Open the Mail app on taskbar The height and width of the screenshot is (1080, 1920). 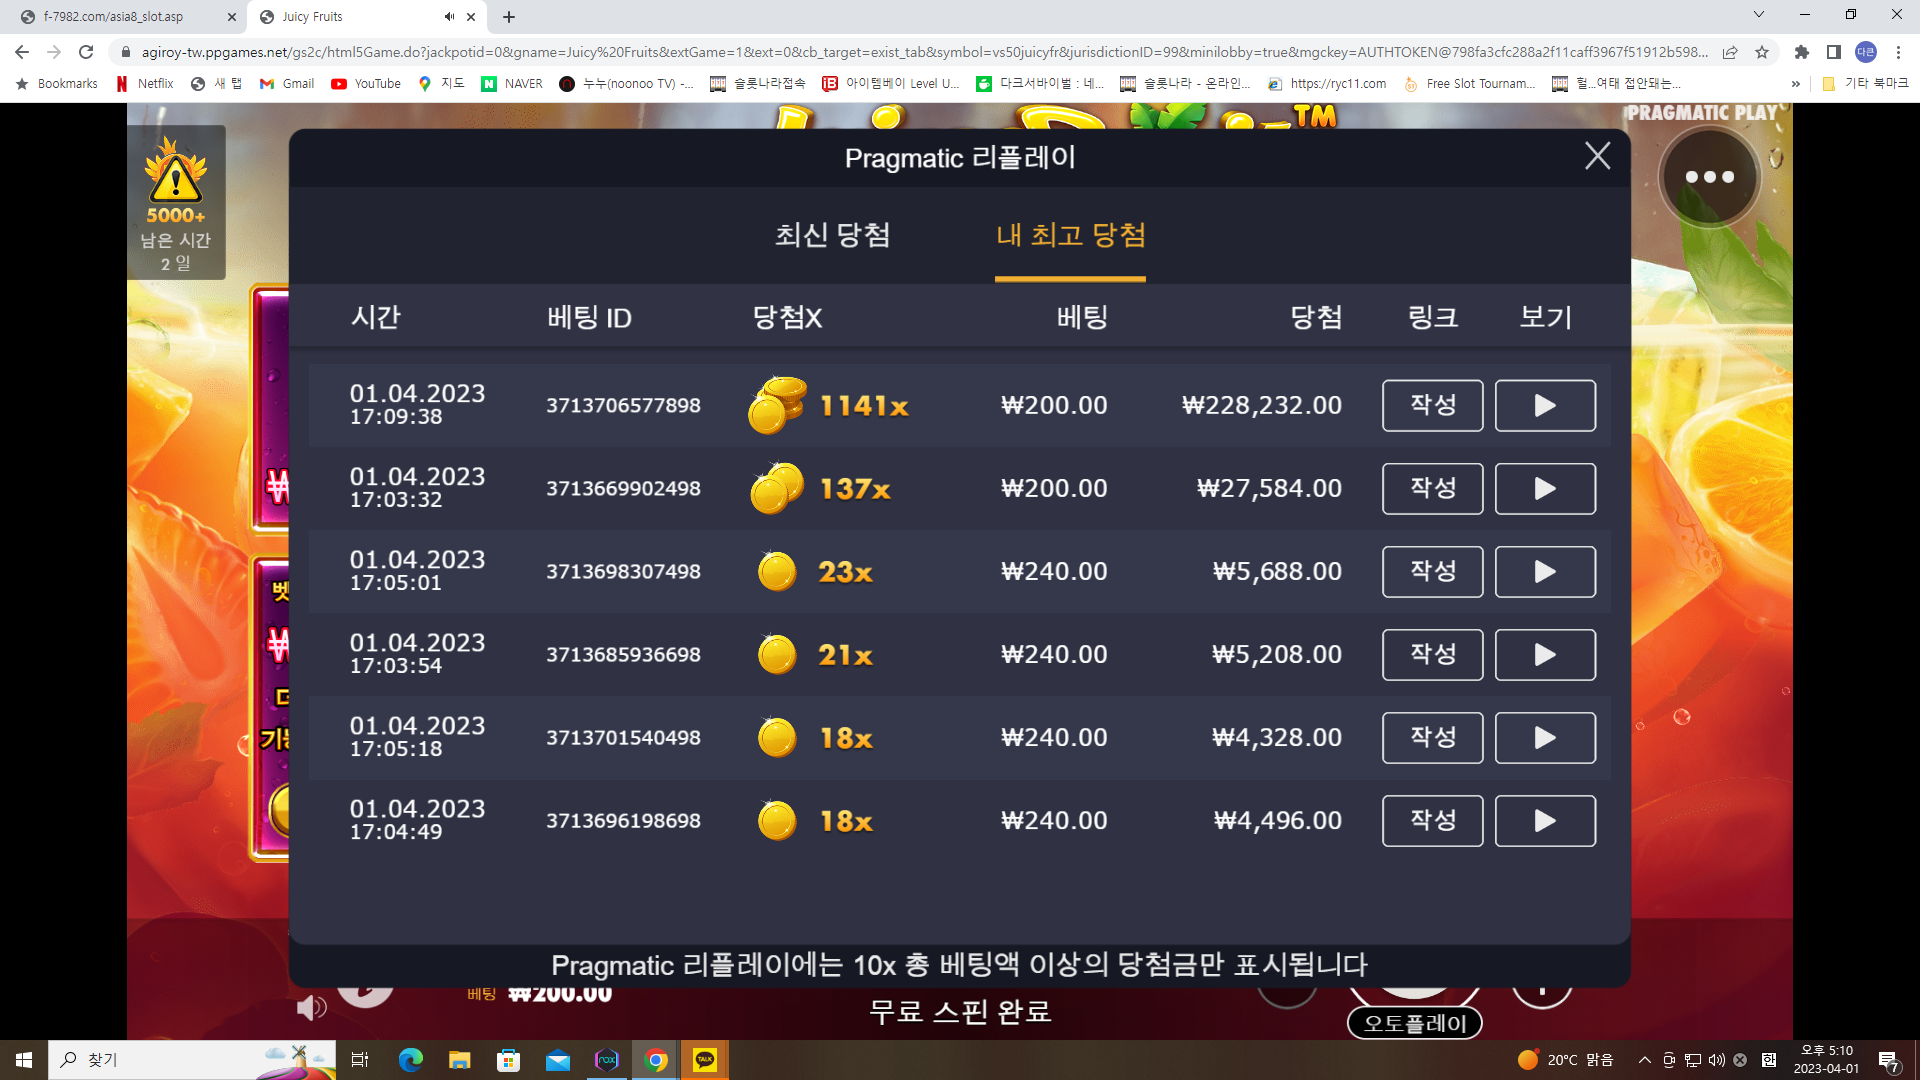557,1060
